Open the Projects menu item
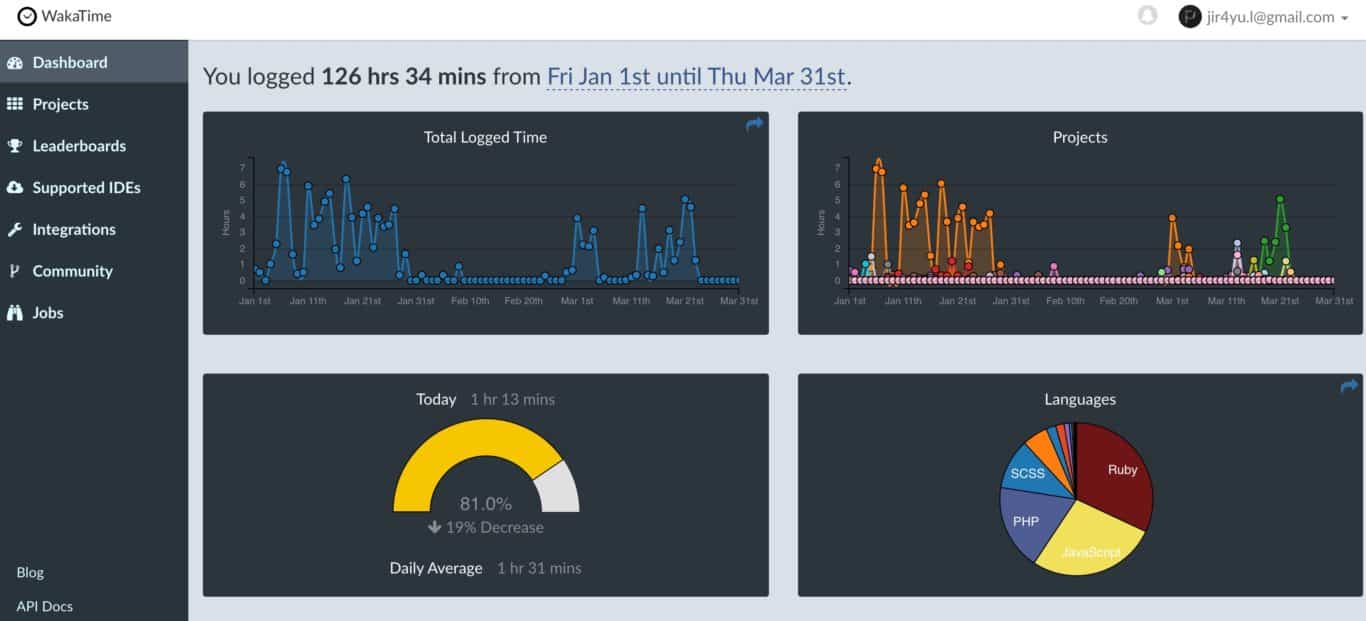This screenshot has width=1366, height=621. 94,104
